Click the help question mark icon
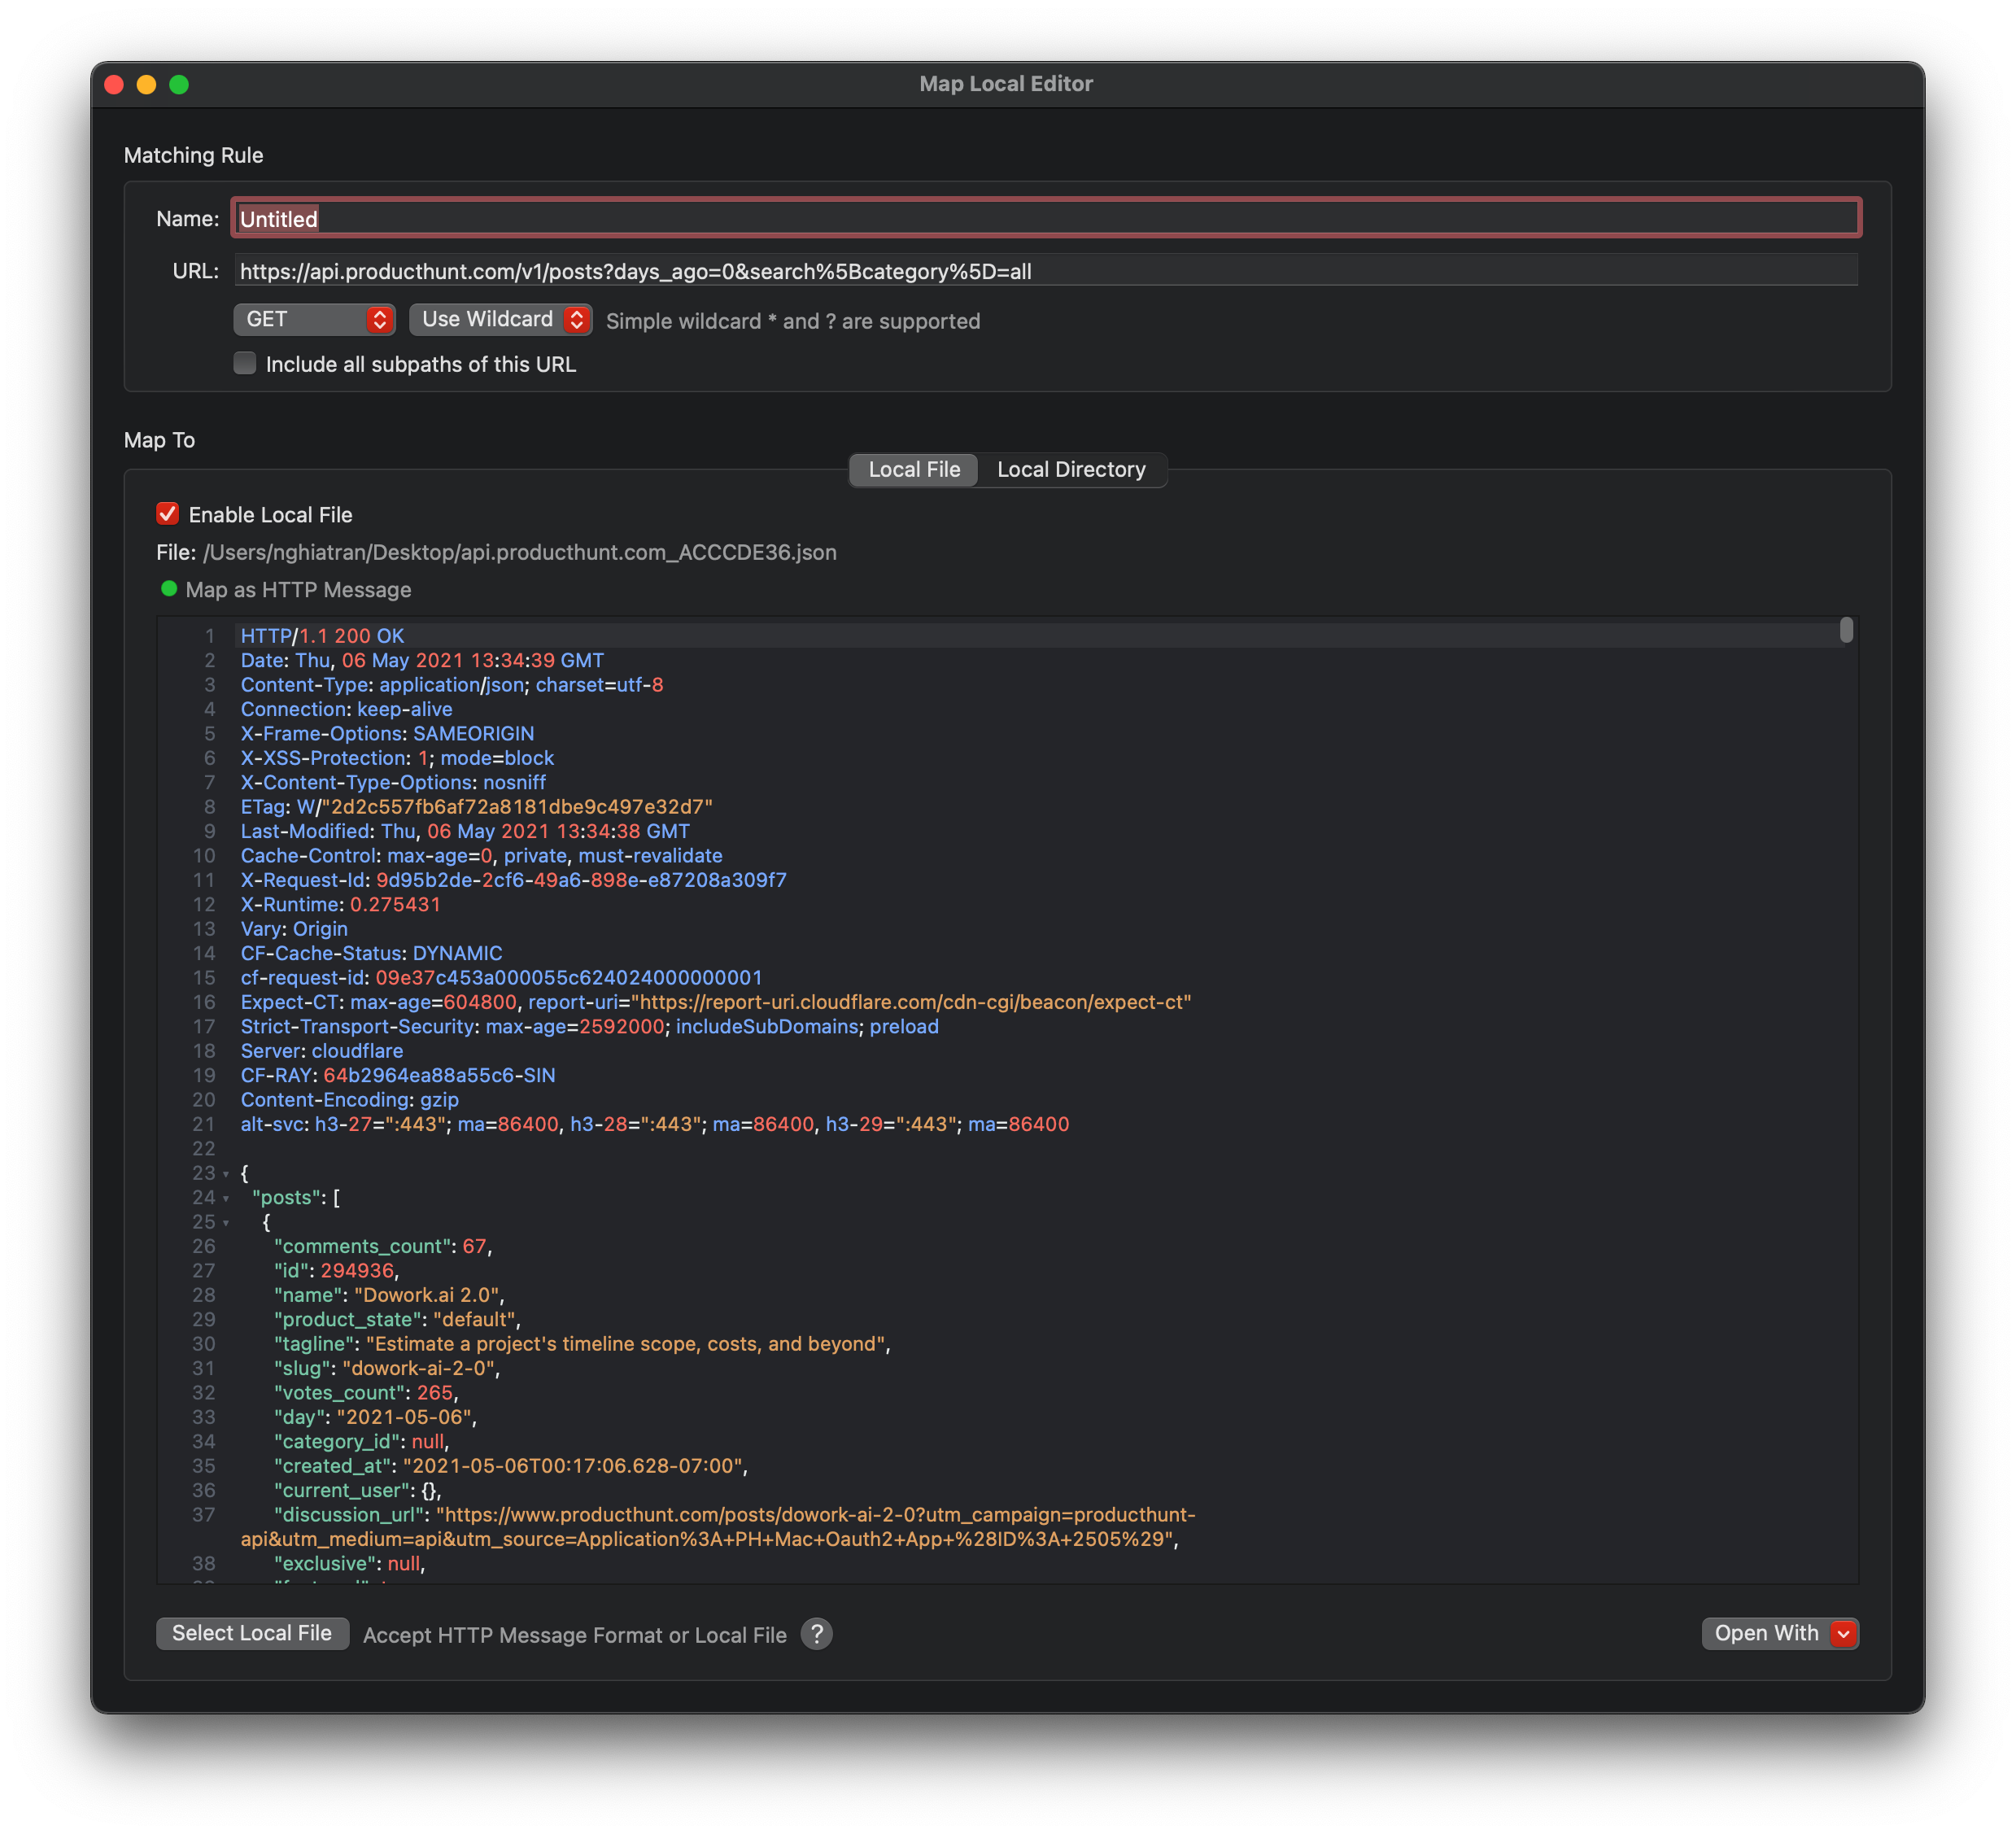This screenshot has height=1834, width=2016. coord(816,1634)
